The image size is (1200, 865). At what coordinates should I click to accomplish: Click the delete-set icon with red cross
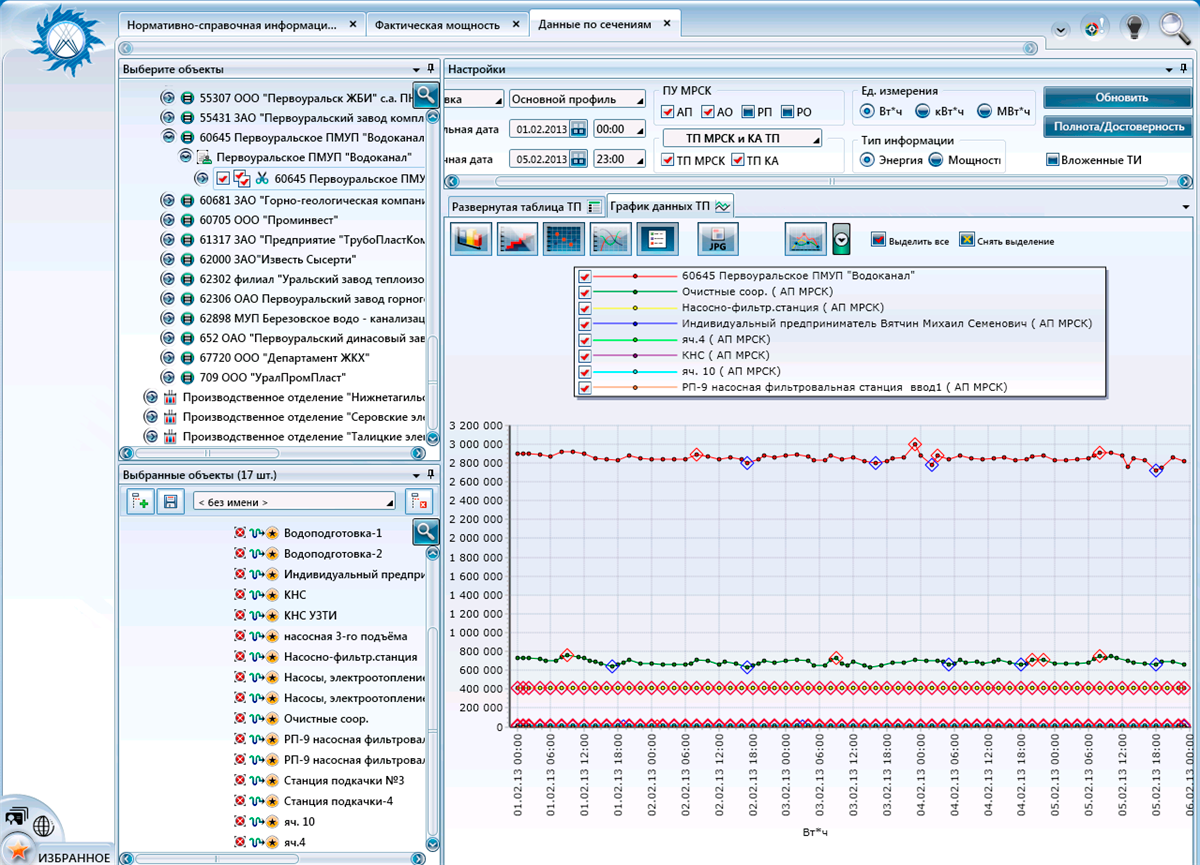(418, 501)
